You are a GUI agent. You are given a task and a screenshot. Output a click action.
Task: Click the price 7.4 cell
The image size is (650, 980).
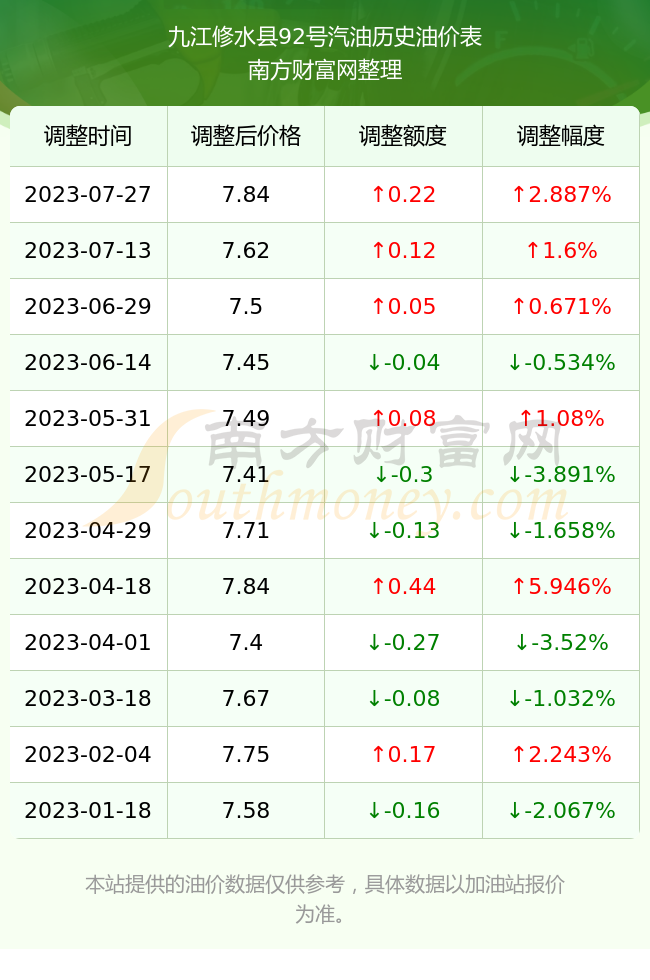point(246,642)
